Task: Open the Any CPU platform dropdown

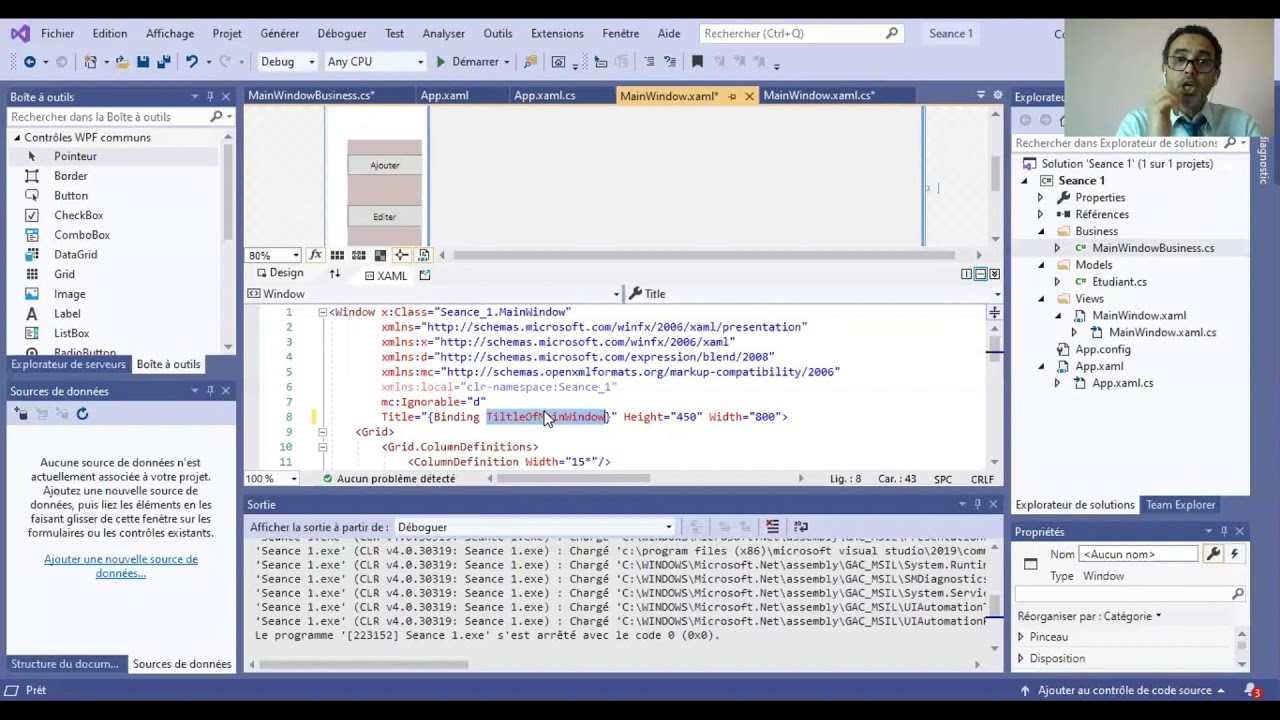Action: tap(375, 62)
